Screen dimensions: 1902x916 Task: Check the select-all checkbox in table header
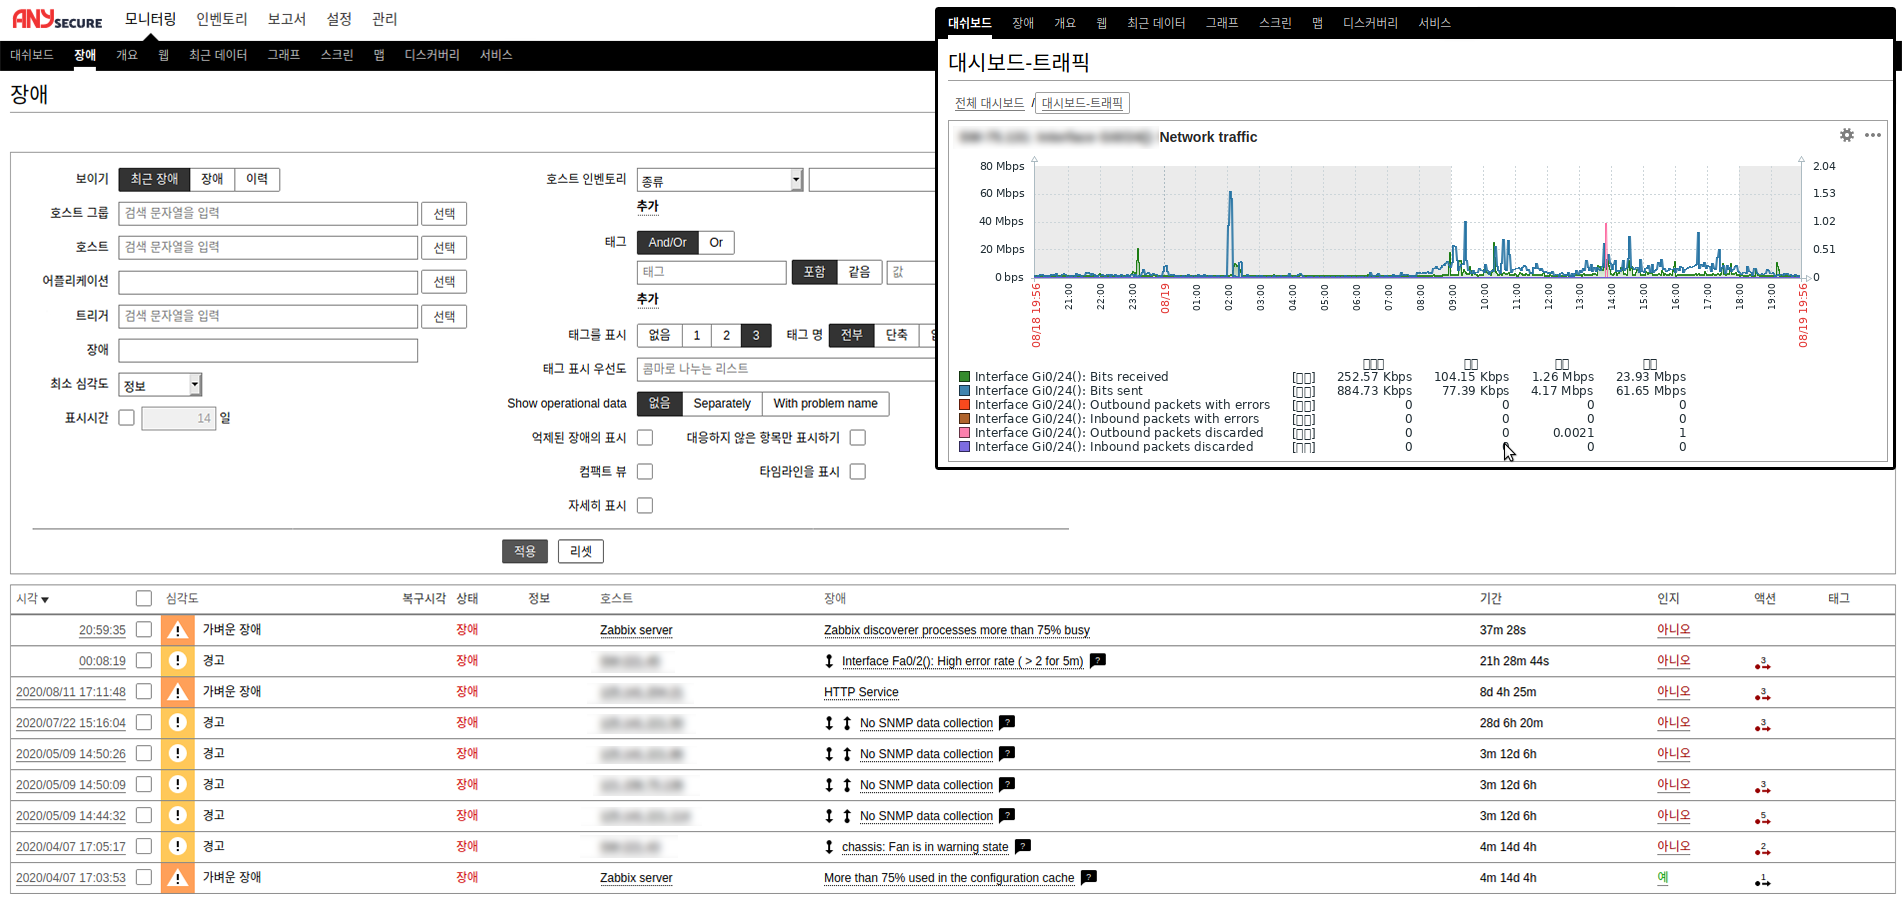pyautogui.click(x=144, y=598)
